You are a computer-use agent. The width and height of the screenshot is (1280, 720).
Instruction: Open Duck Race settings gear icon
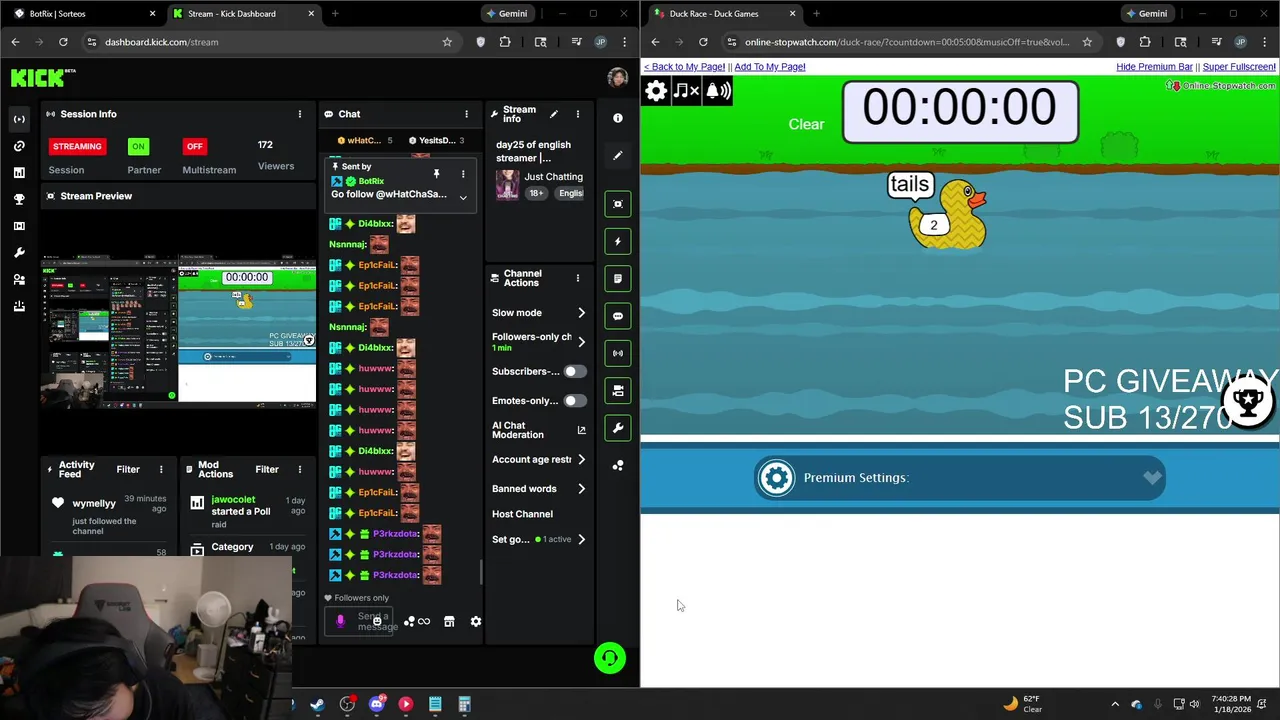point(656,91)
